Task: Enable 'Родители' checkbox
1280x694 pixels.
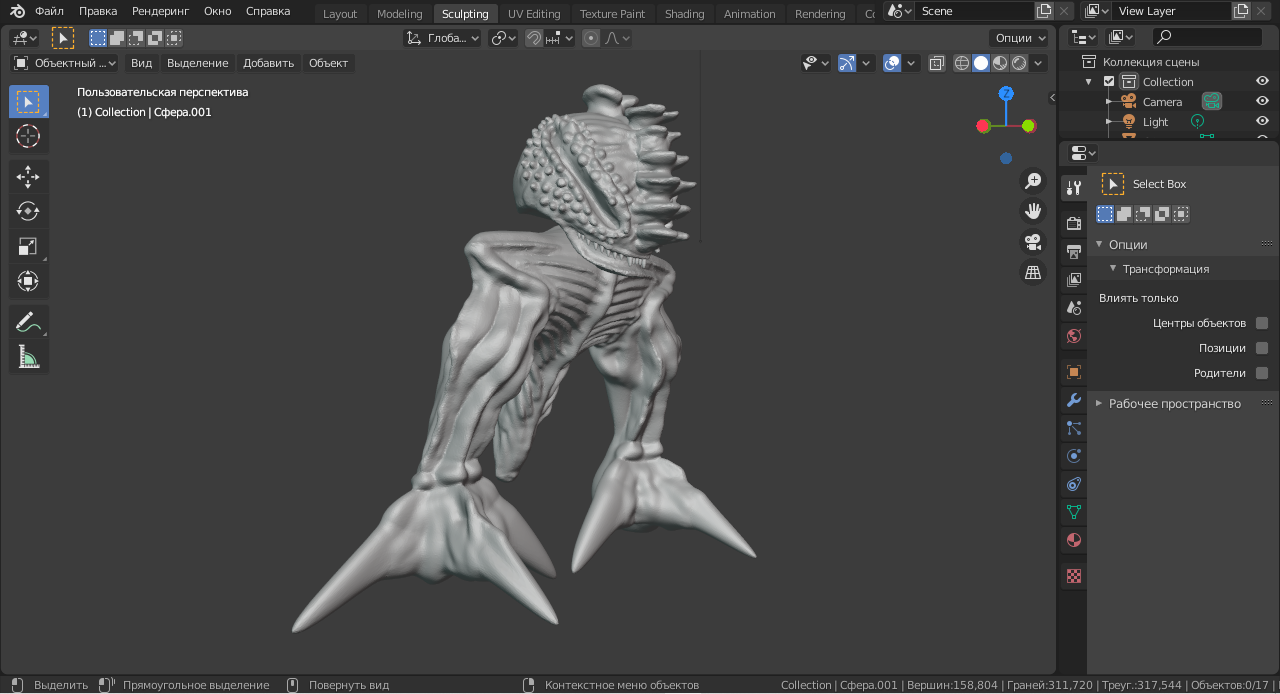Action: [1262, 373]
